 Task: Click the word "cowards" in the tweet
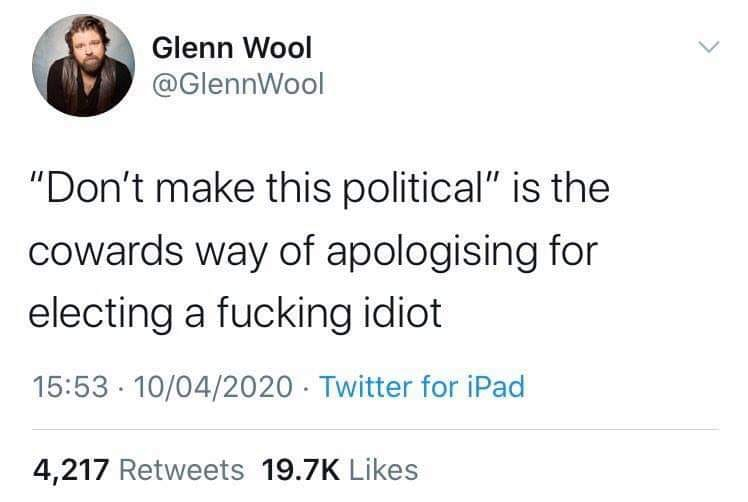point(106,251)
